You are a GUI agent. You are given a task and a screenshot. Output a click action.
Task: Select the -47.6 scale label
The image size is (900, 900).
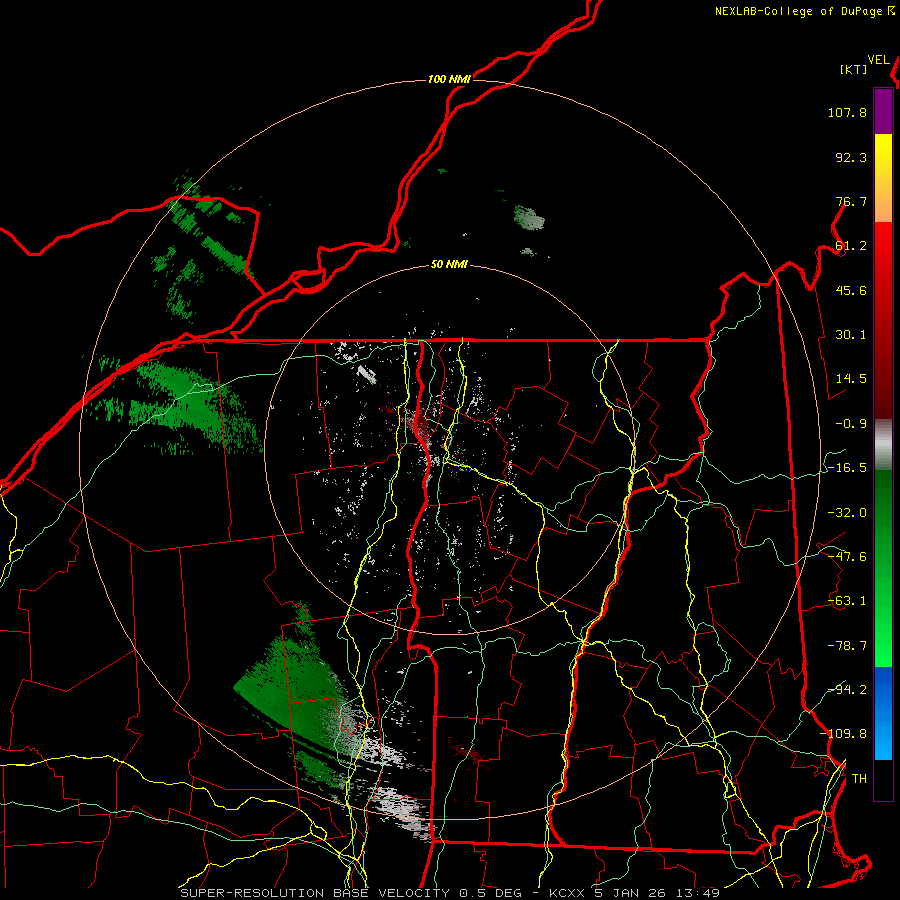pyautogui.click(x=847, y=557)
